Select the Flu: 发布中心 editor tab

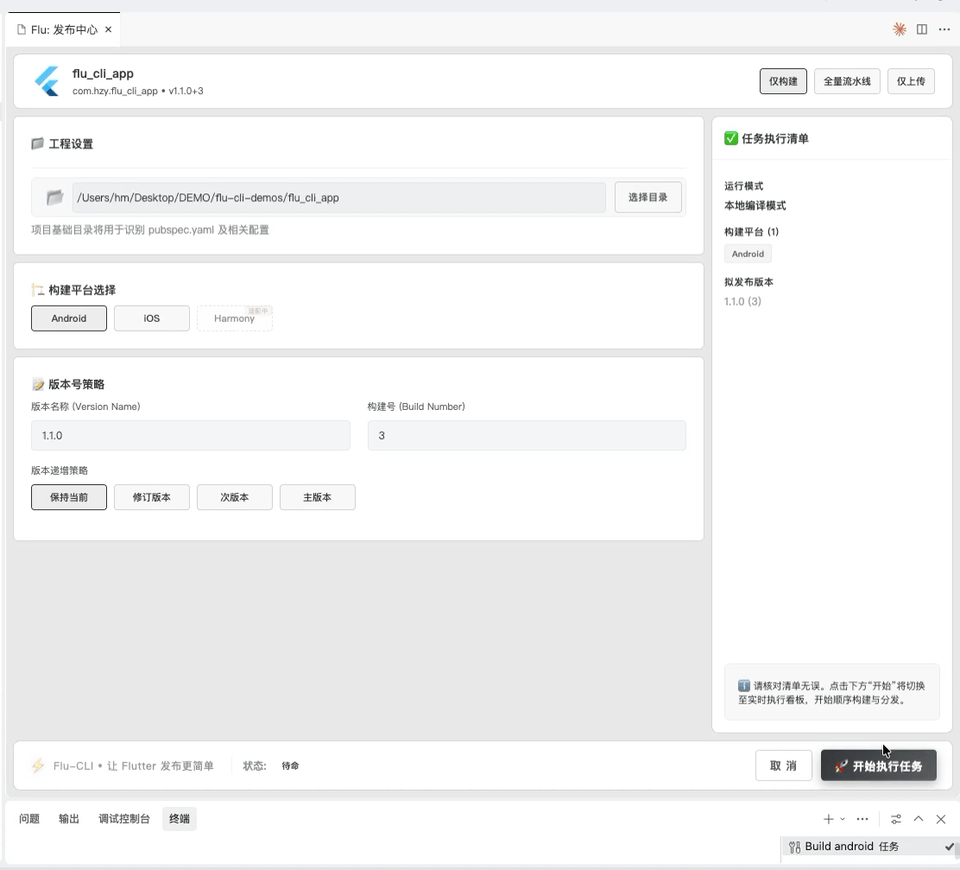(64, 29)
